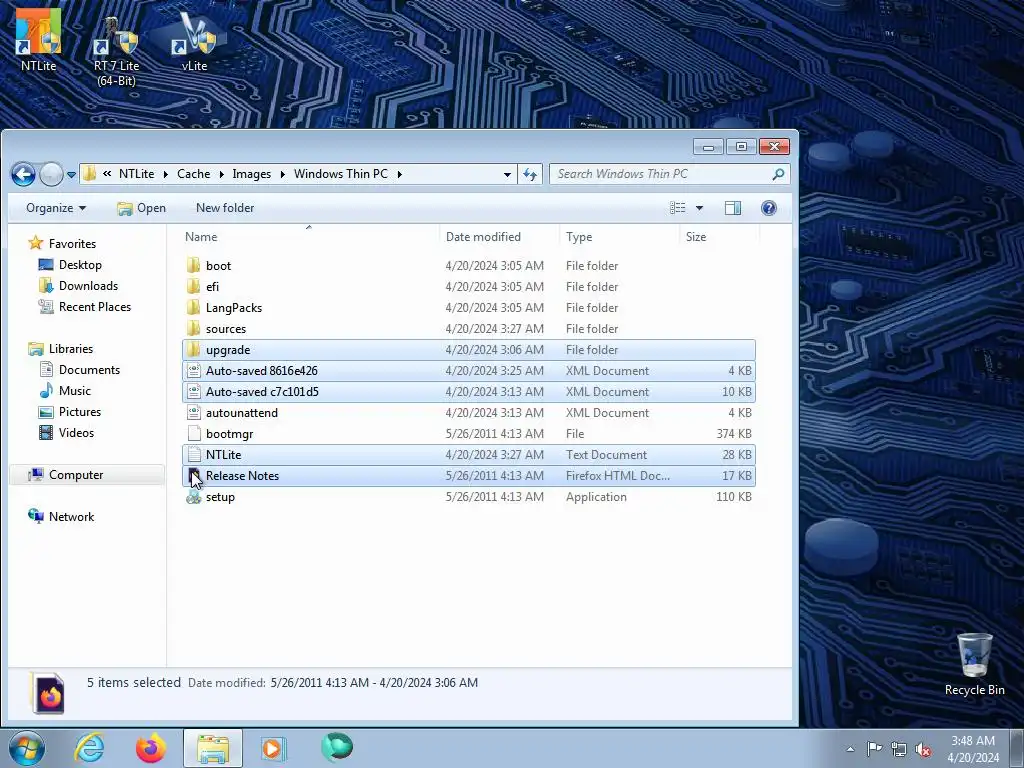Open recent pages dropdown beside navigation arrows
Viewport: 1024px width, 768px height.
(x=71, y=174)
